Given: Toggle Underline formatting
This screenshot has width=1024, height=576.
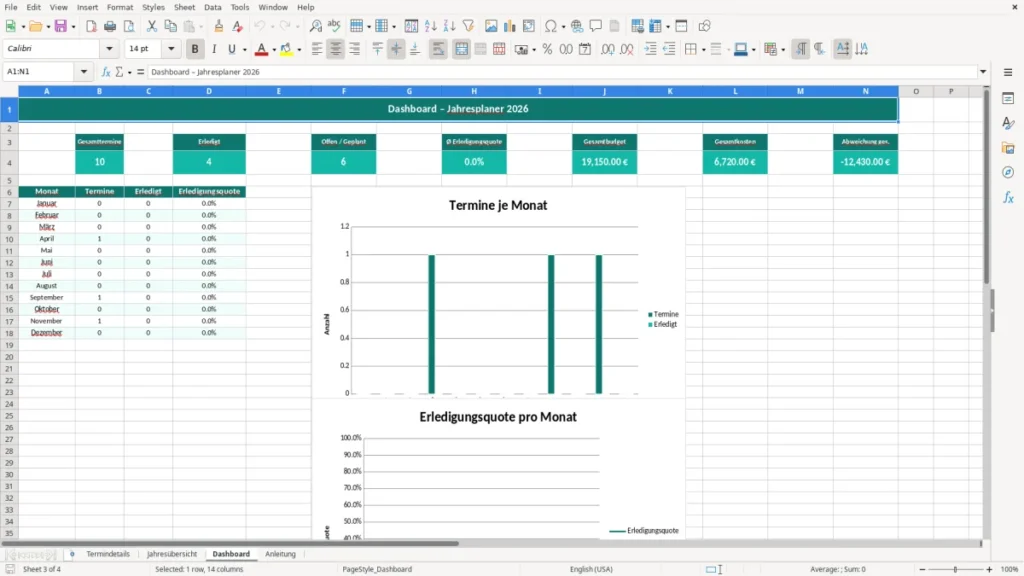Looking at the screenshot, I should pyautogui.click(x=232, y=49).
